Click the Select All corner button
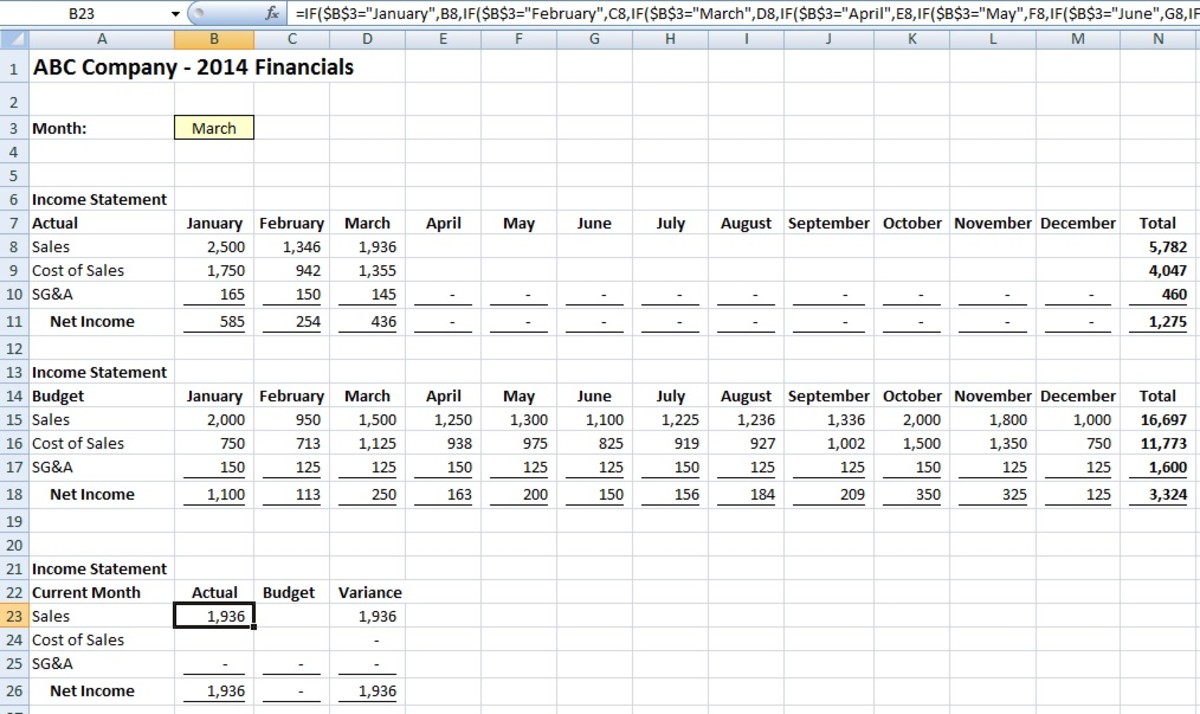The width and height of the screenshot is (1200, 714). [x=14, y=39]
